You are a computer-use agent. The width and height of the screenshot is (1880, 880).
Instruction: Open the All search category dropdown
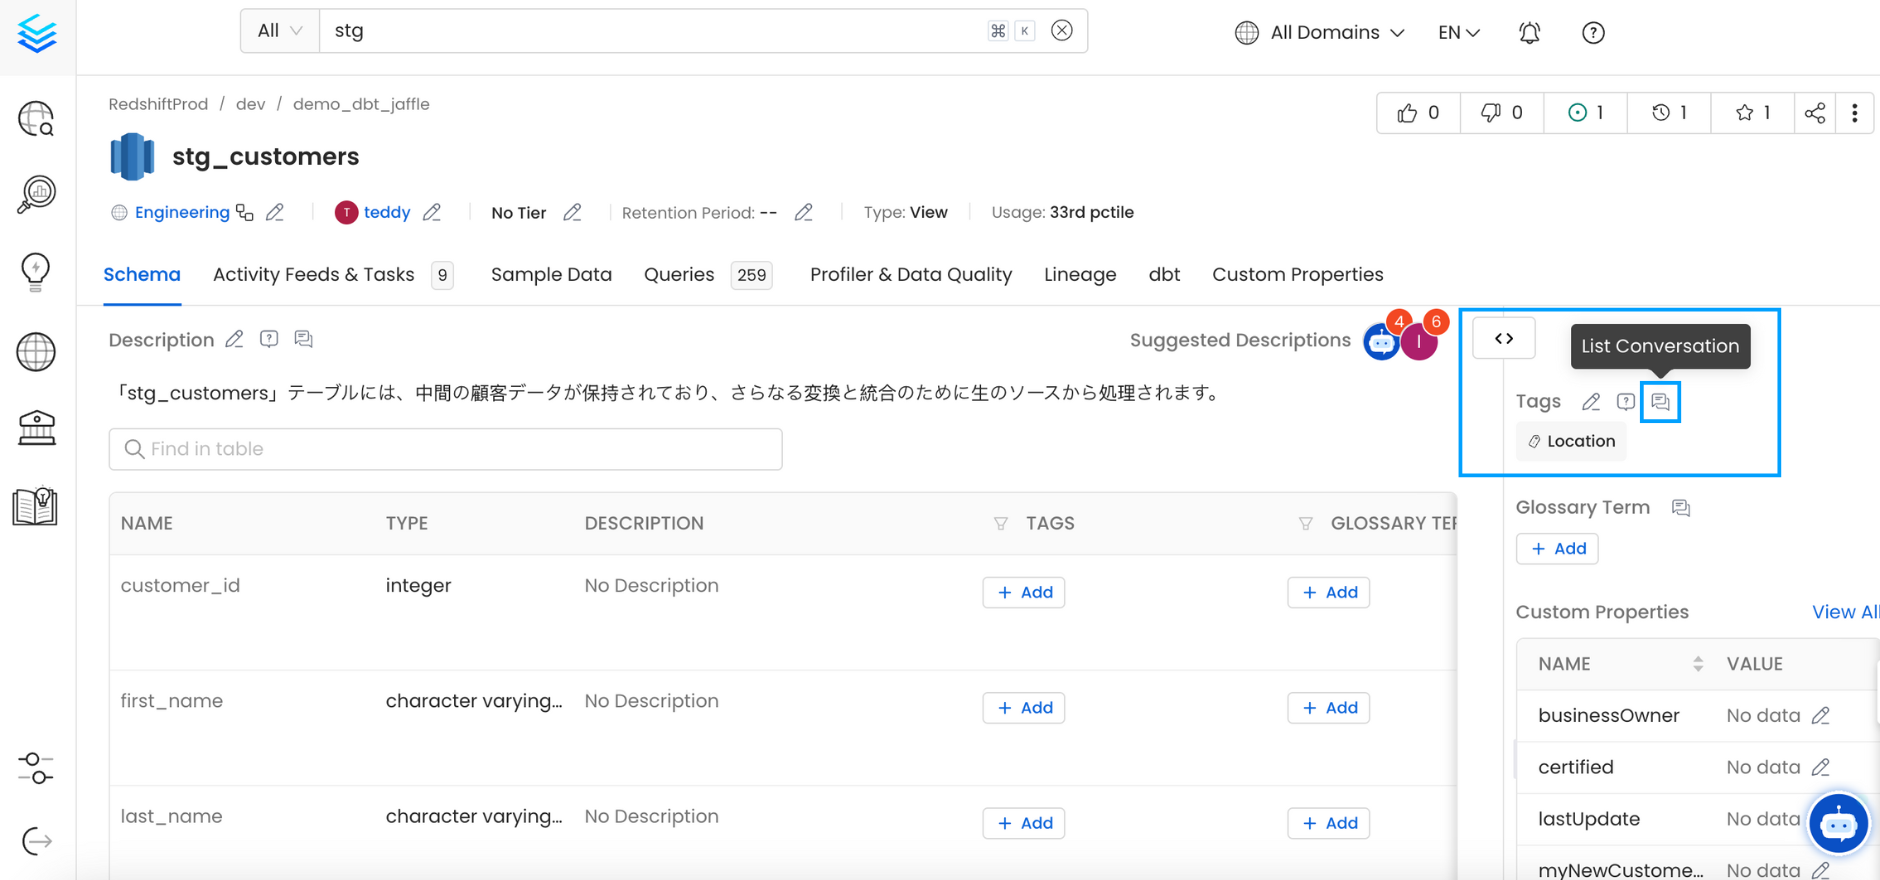[280, 31]
